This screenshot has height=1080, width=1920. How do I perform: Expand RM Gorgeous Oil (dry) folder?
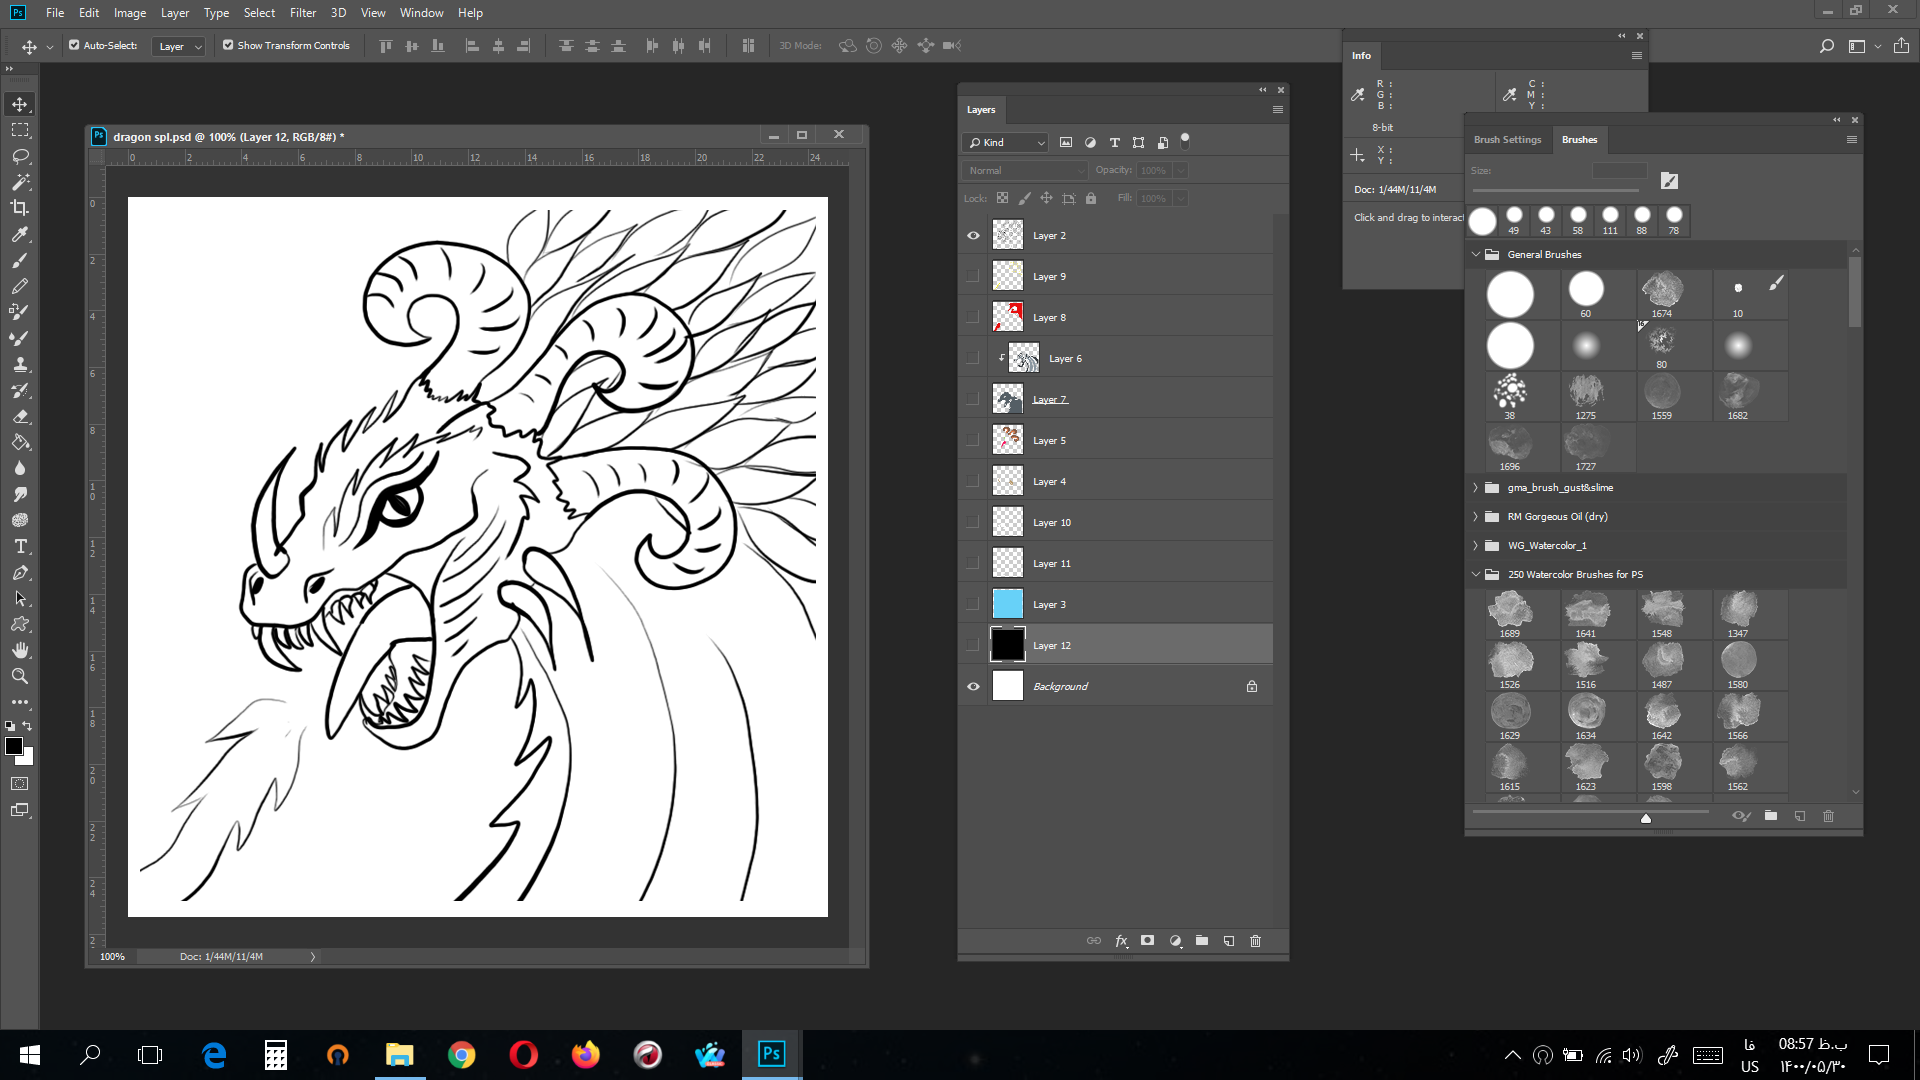pos(1476,517)
